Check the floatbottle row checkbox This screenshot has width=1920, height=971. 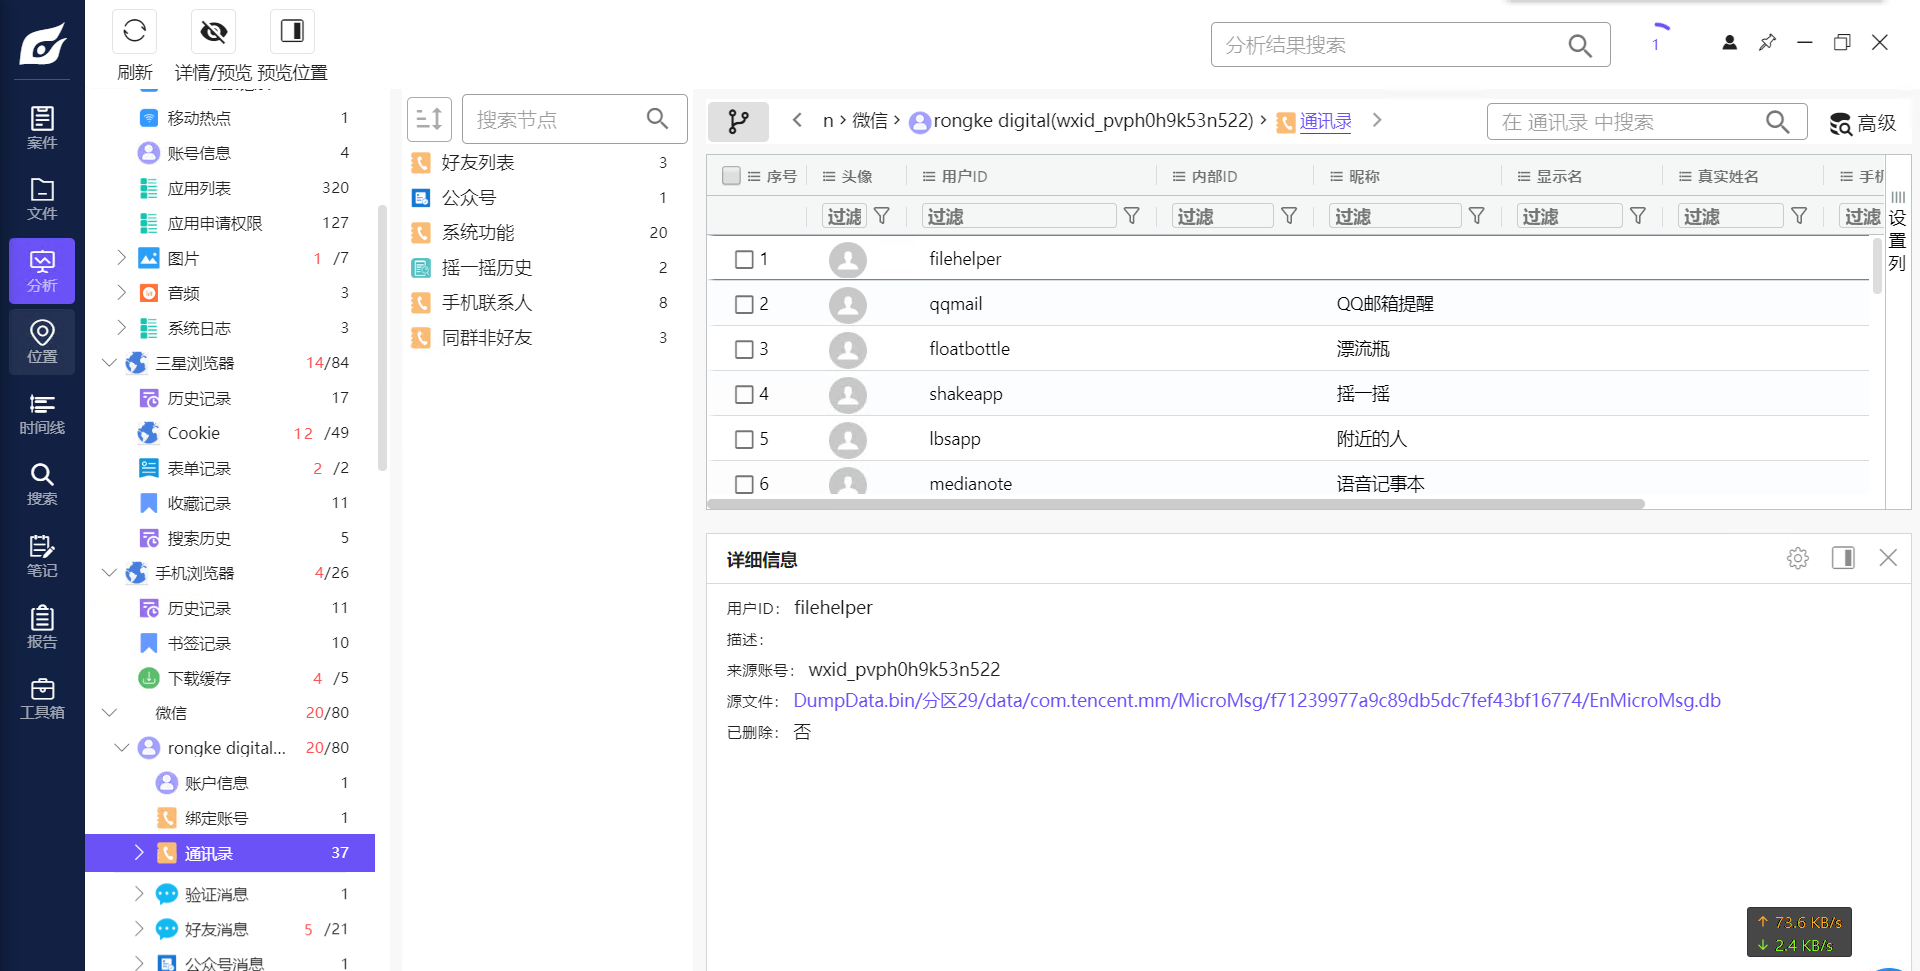click(x=744, y=350)
